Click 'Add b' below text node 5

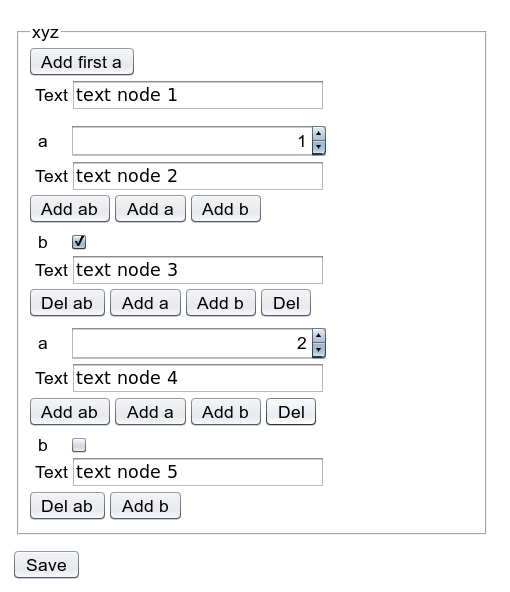tap(145, 506)
